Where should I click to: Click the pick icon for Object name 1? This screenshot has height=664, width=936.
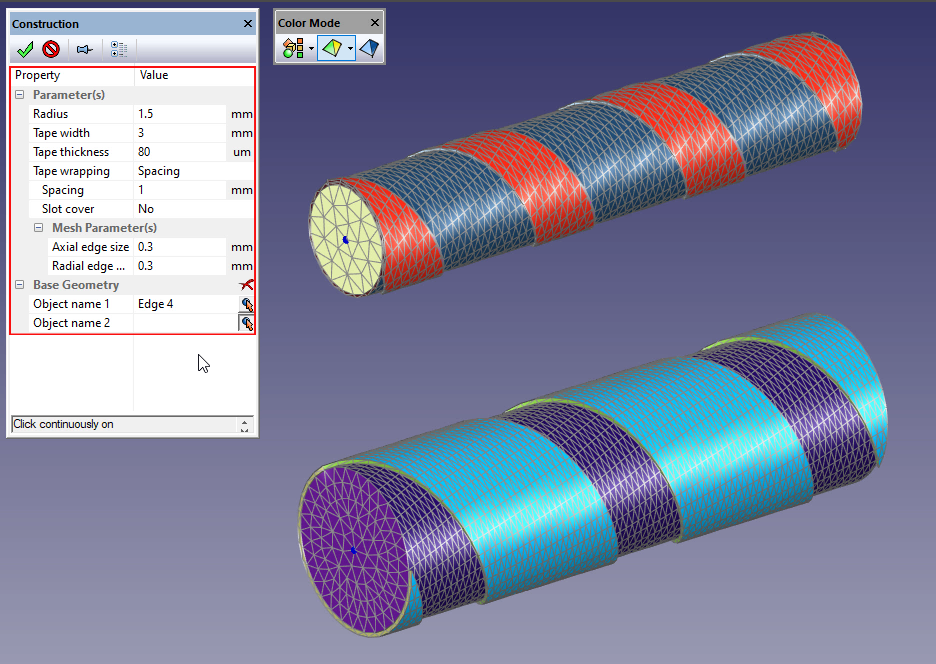[x=246, y=304]
